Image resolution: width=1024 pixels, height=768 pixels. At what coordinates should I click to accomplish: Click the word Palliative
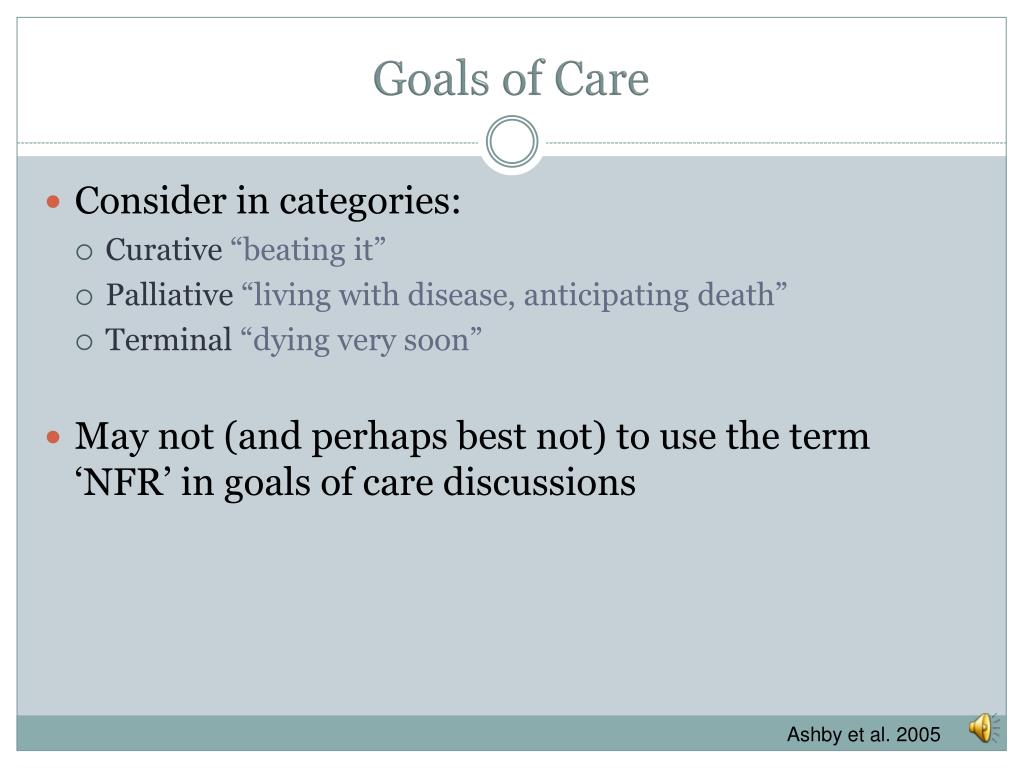click(x=170, y=295)
